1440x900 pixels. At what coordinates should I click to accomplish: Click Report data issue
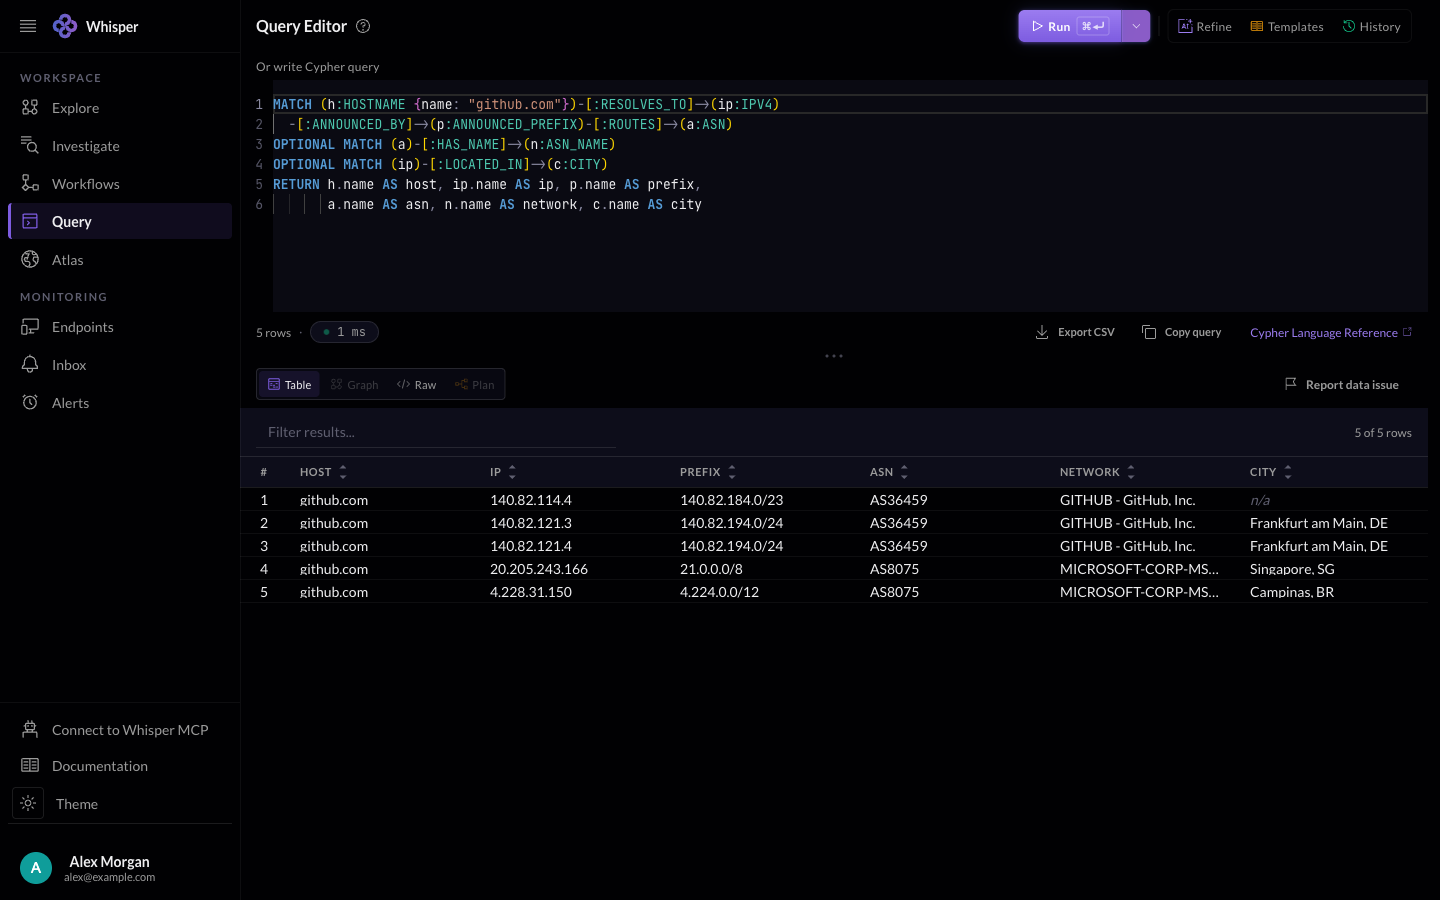[x=1341, y=384]
